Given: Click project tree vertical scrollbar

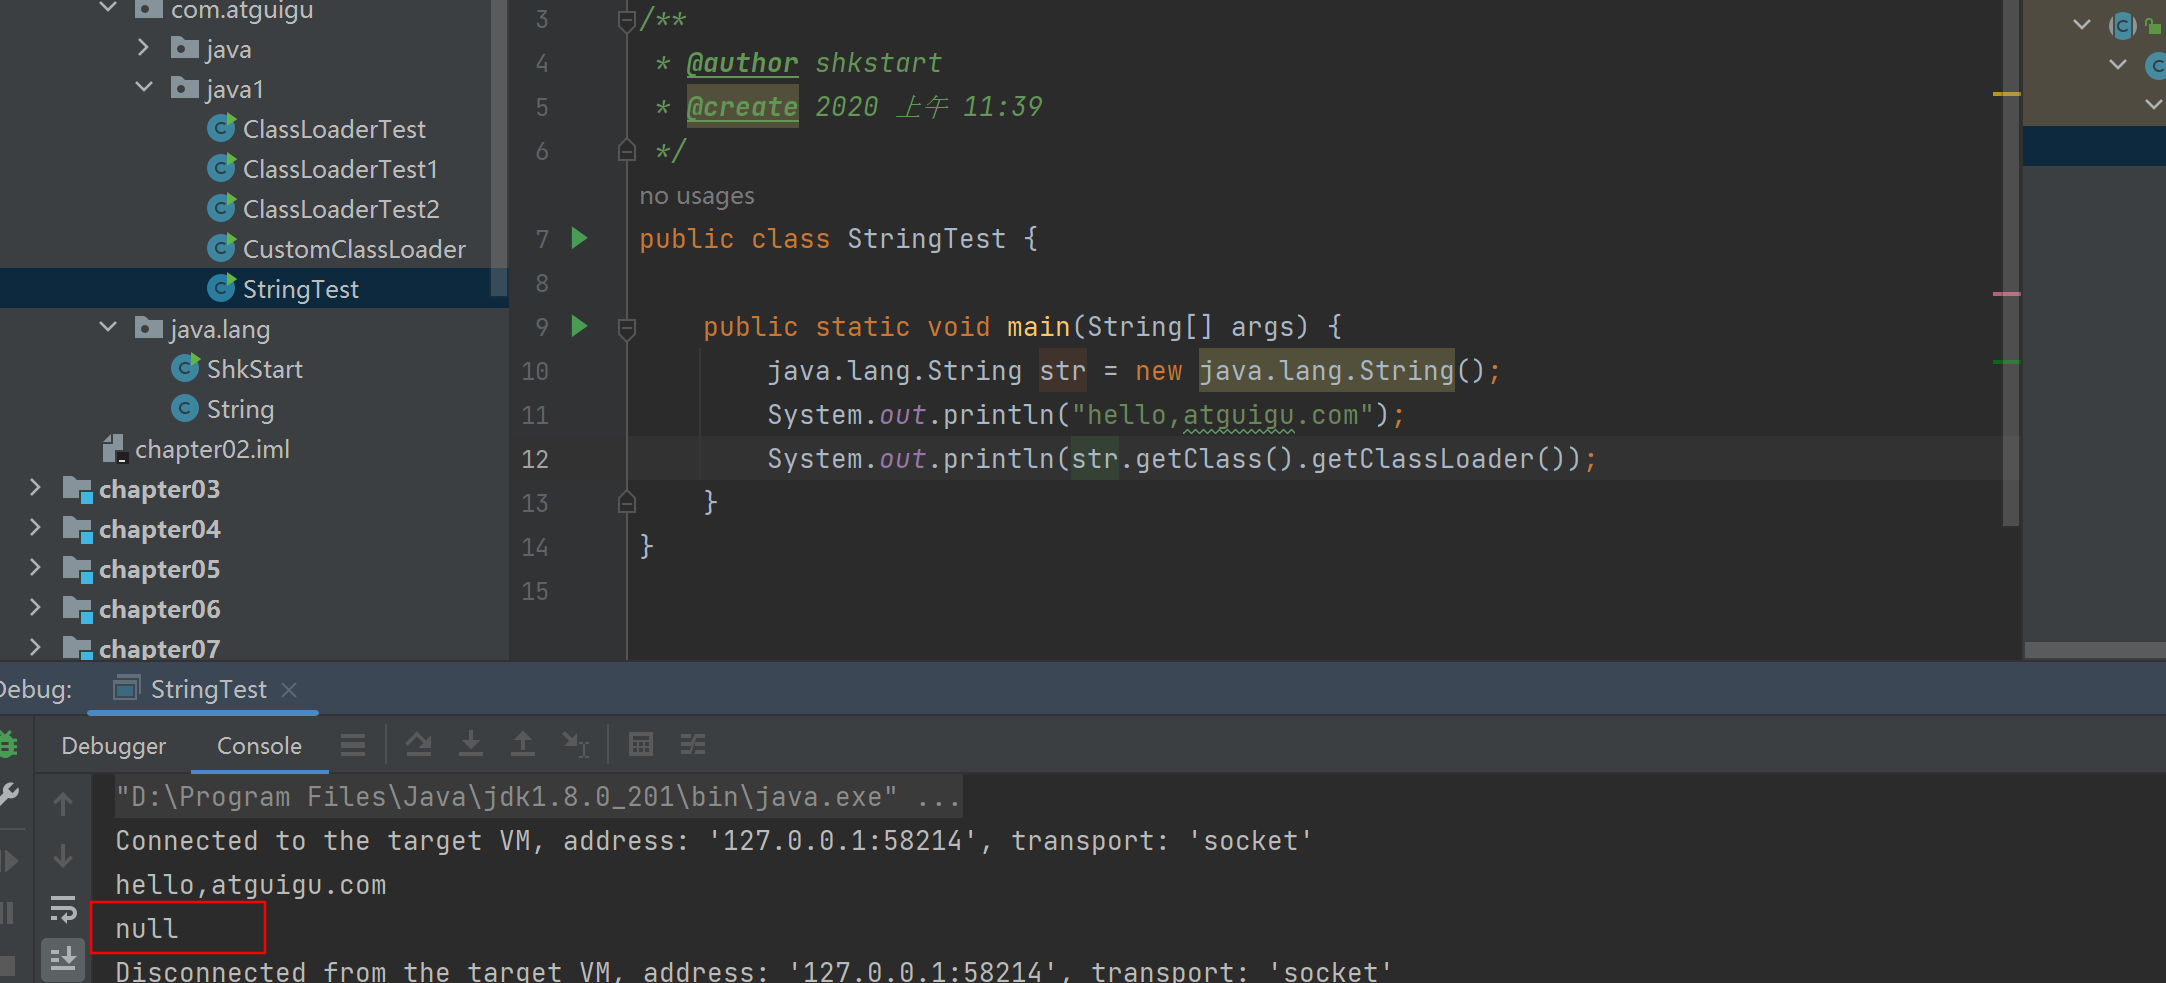Looking at the screenshot, I should (499, 148).
